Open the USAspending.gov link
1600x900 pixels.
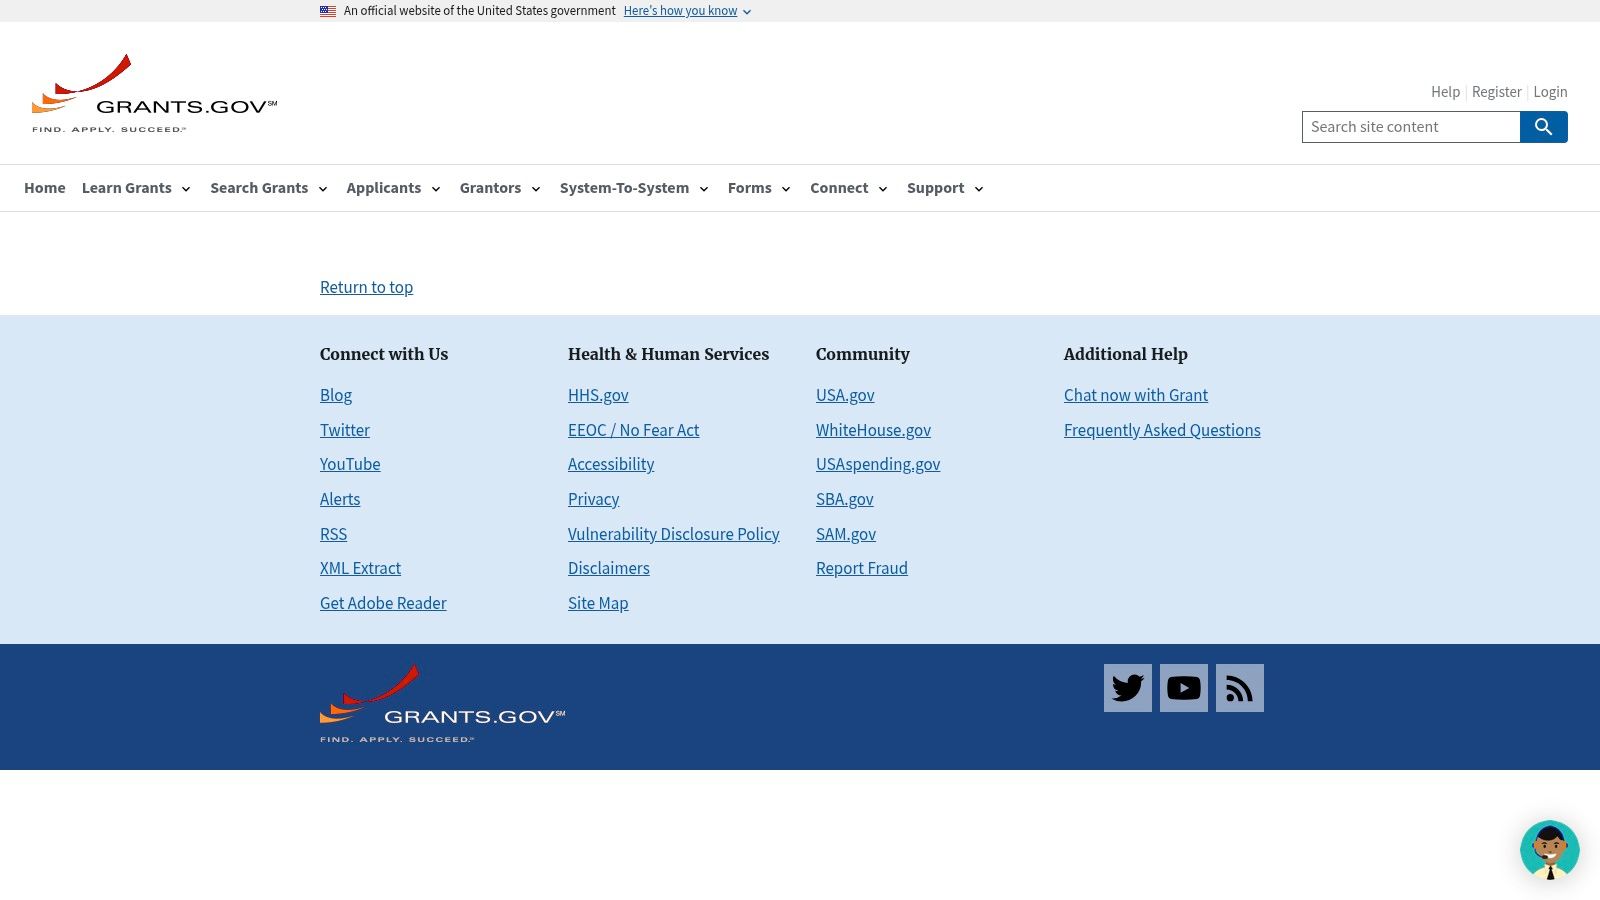coord(878,464)
